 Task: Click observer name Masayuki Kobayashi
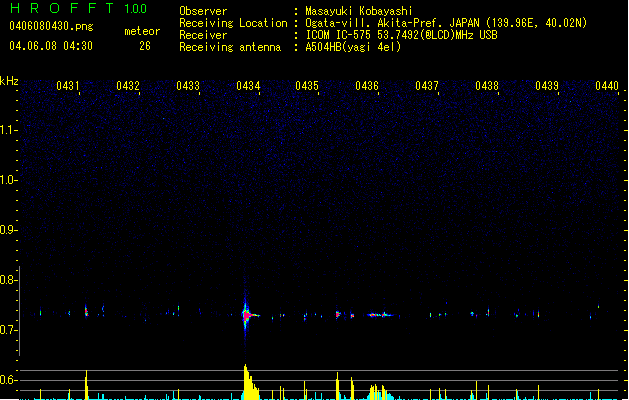[358, 11]
